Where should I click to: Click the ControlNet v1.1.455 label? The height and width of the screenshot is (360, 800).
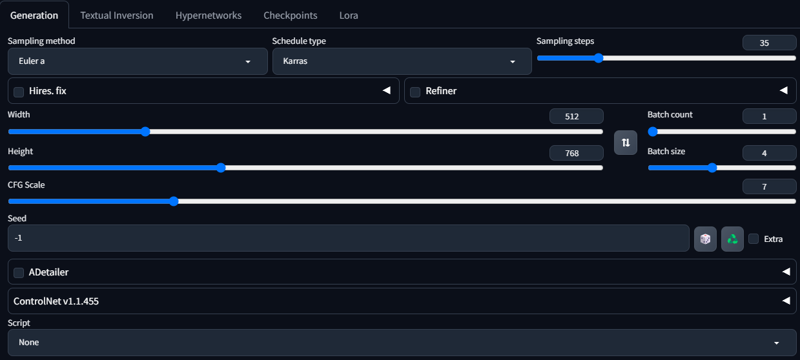[56, 301]
